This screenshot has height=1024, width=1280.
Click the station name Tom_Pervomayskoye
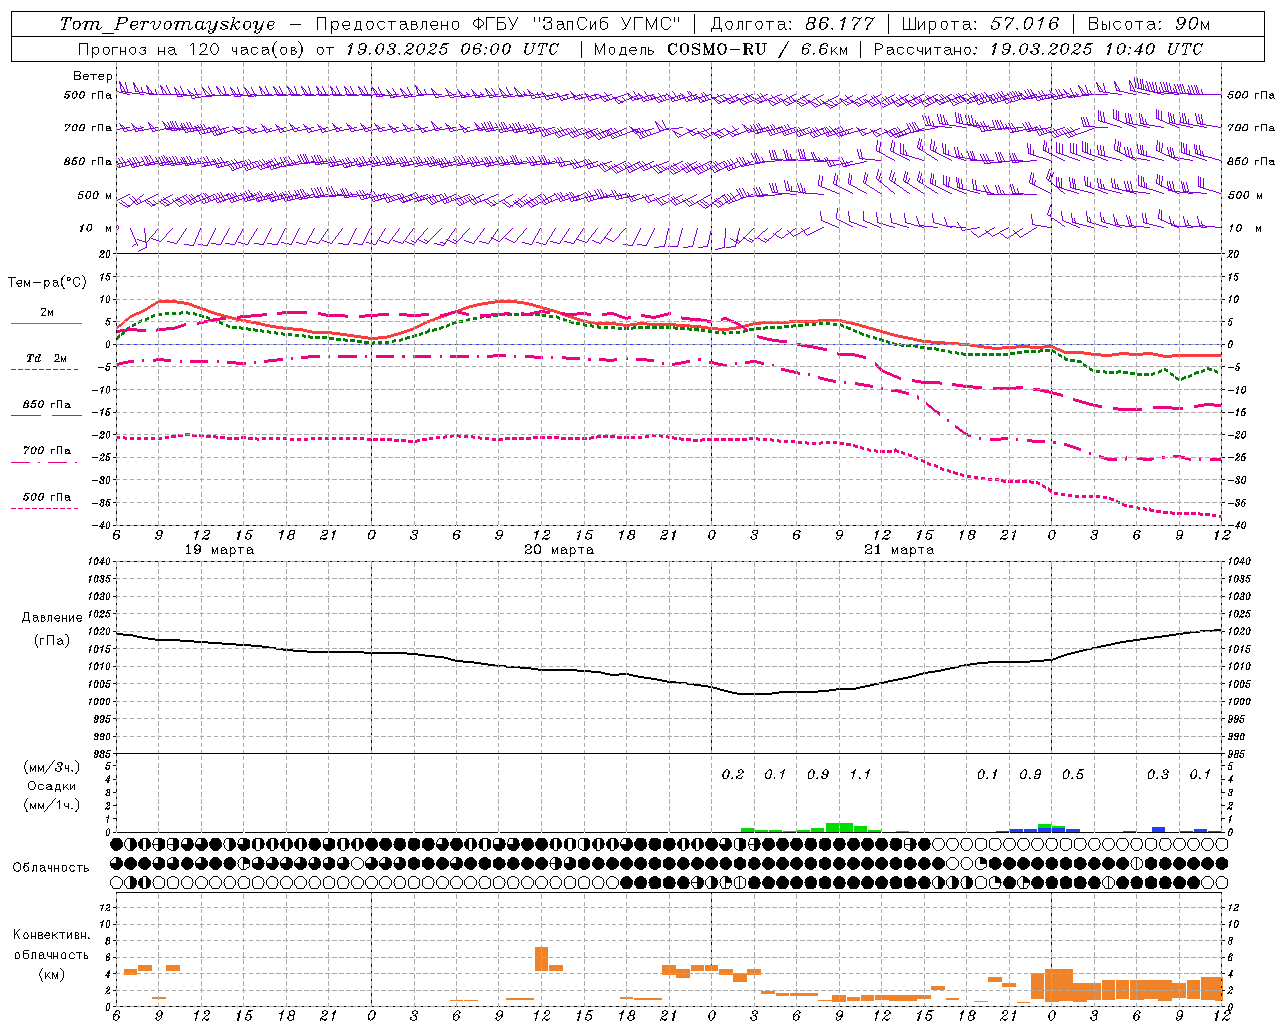coord(167,24)
